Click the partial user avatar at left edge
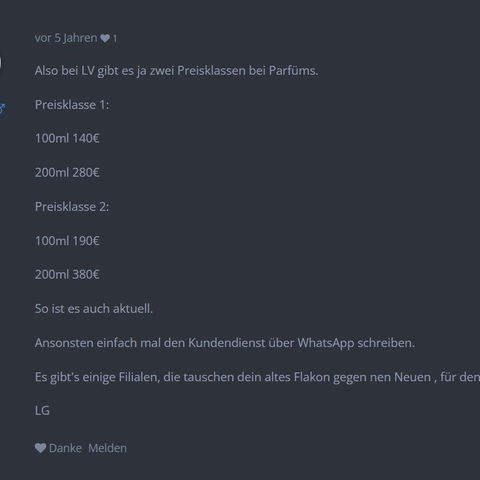This screenshot has width=480, height=480. 1,63
